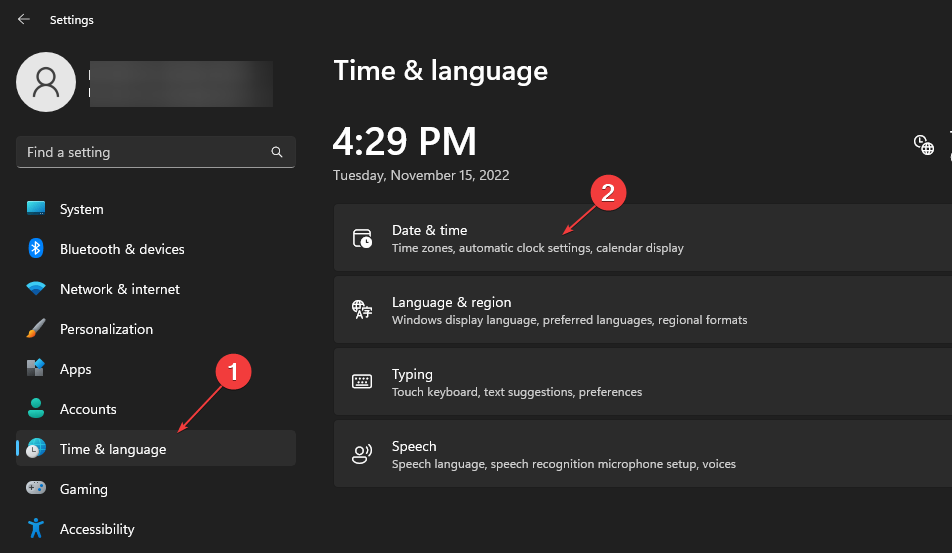Select the System monitor icon

coord(36,208)
